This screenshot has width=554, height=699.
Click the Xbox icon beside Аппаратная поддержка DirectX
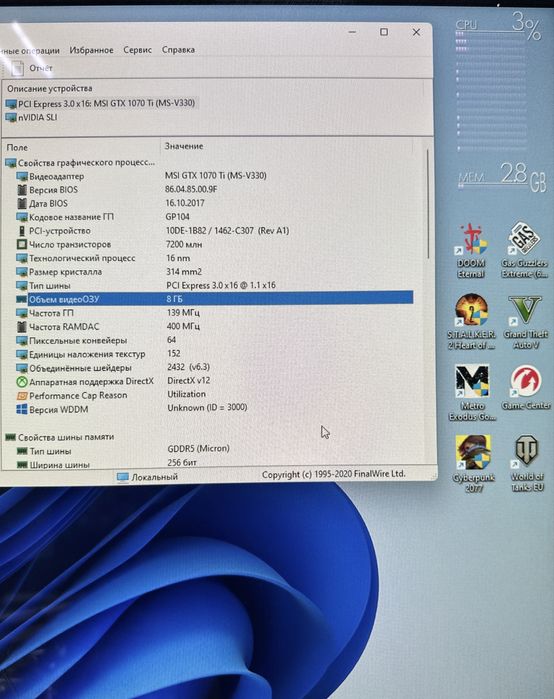(x=22, y=382)
